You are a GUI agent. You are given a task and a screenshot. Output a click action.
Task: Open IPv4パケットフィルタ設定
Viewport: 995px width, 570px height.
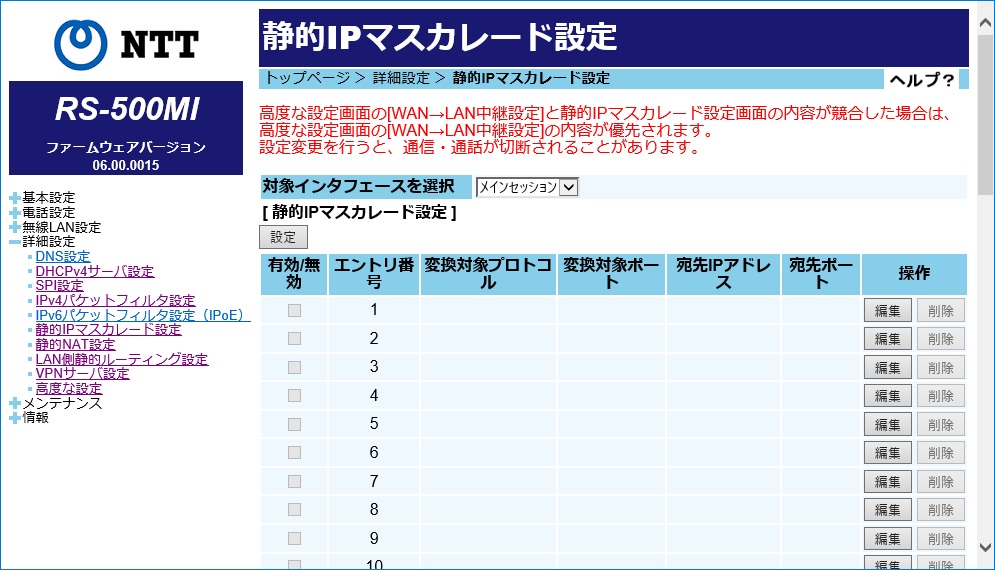115,300
